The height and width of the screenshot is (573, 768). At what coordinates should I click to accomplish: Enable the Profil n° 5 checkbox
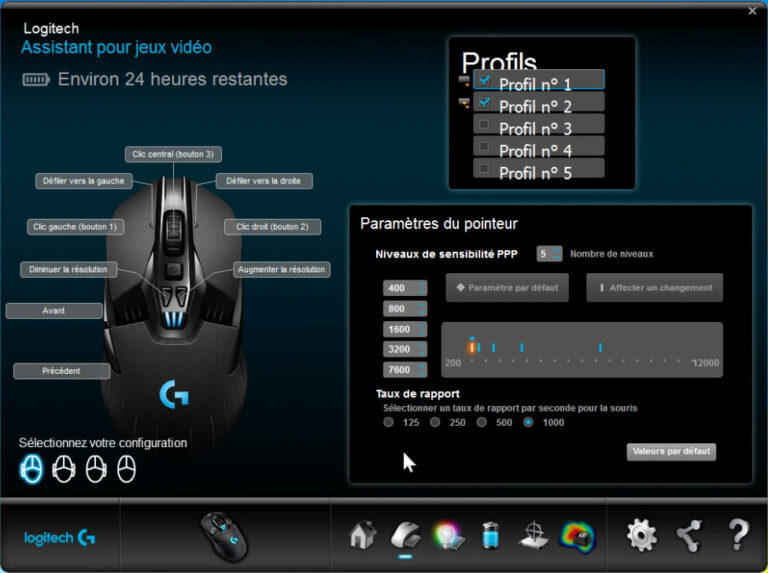[x=484, y=168]
